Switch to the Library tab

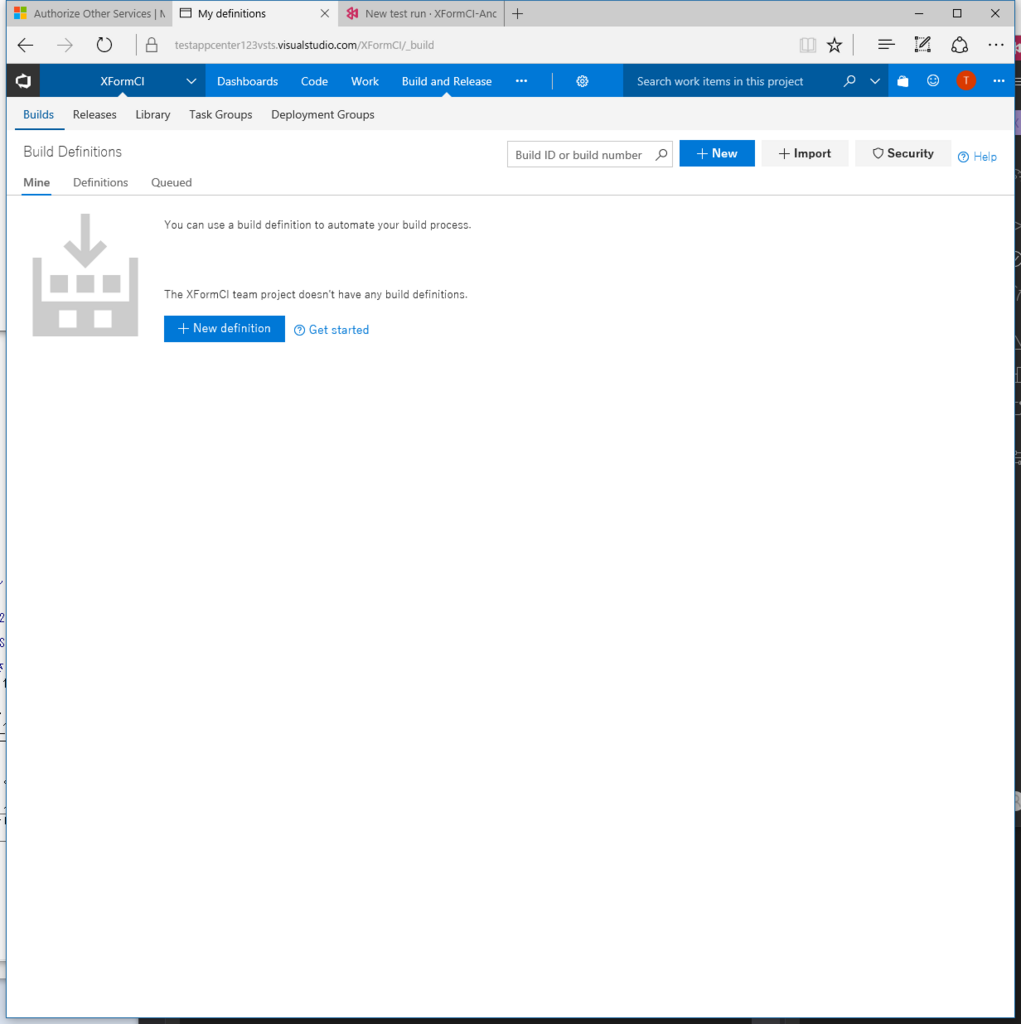pyautogui.click(x=153, y=114)
